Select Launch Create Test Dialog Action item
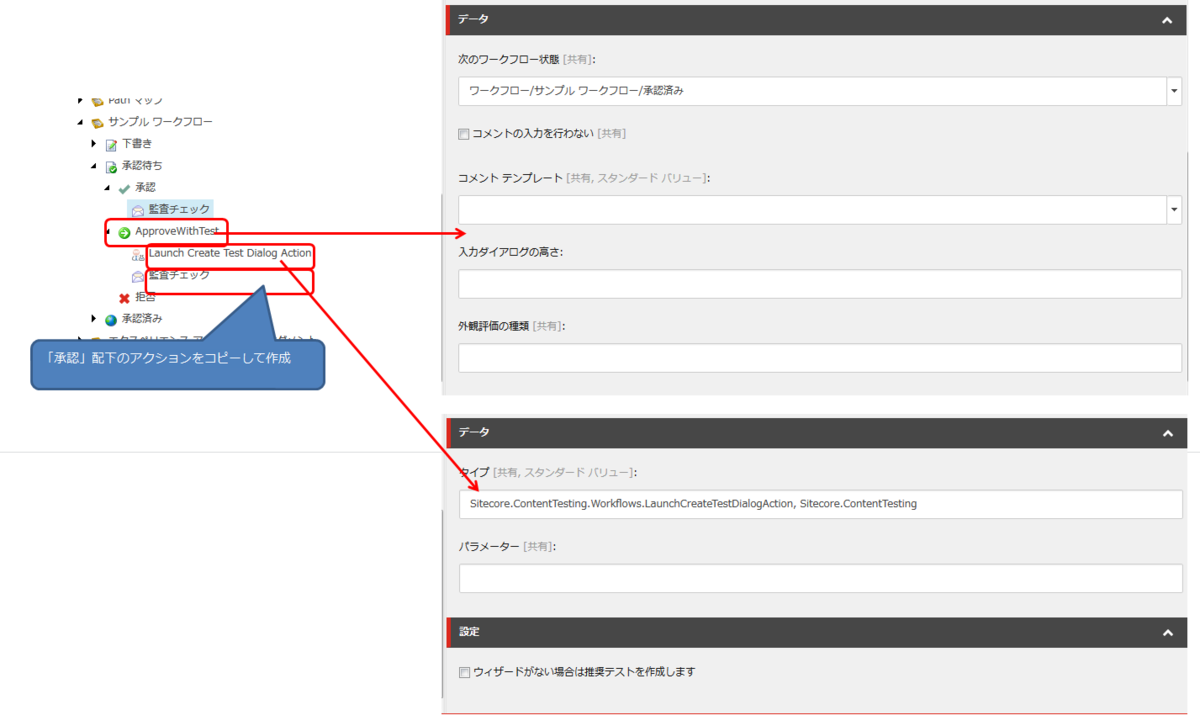 (x=230, y=254)
